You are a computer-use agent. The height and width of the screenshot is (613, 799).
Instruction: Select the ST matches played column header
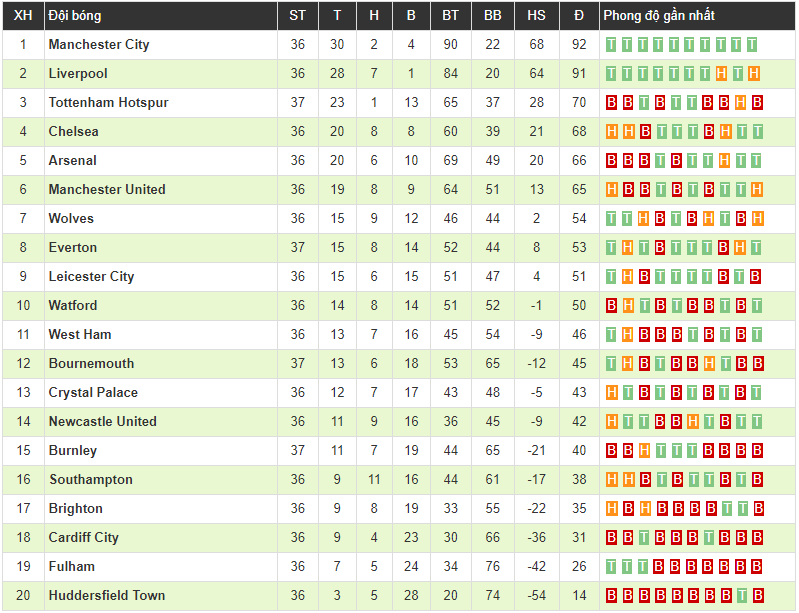298,16
